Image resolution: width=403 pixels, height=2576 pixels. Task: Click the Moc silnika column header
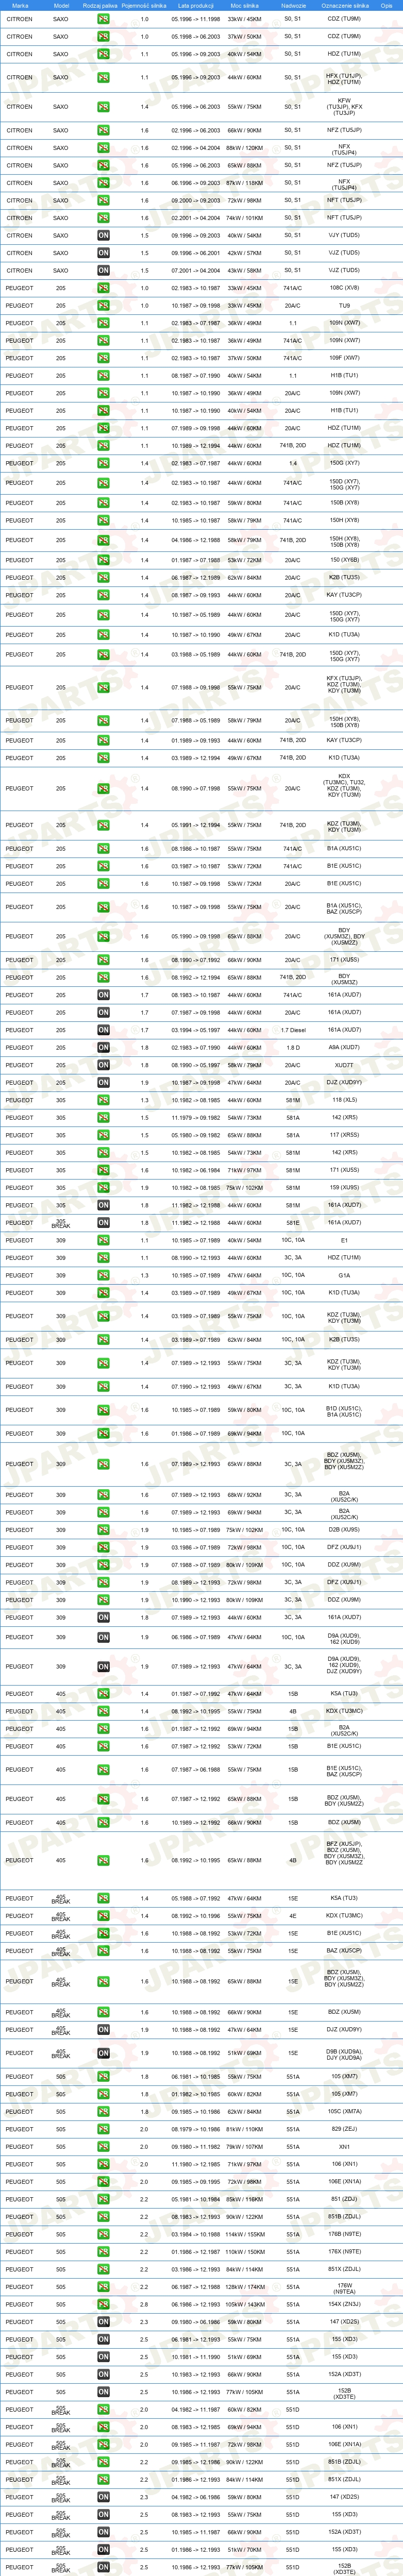[x=245, y=5]
